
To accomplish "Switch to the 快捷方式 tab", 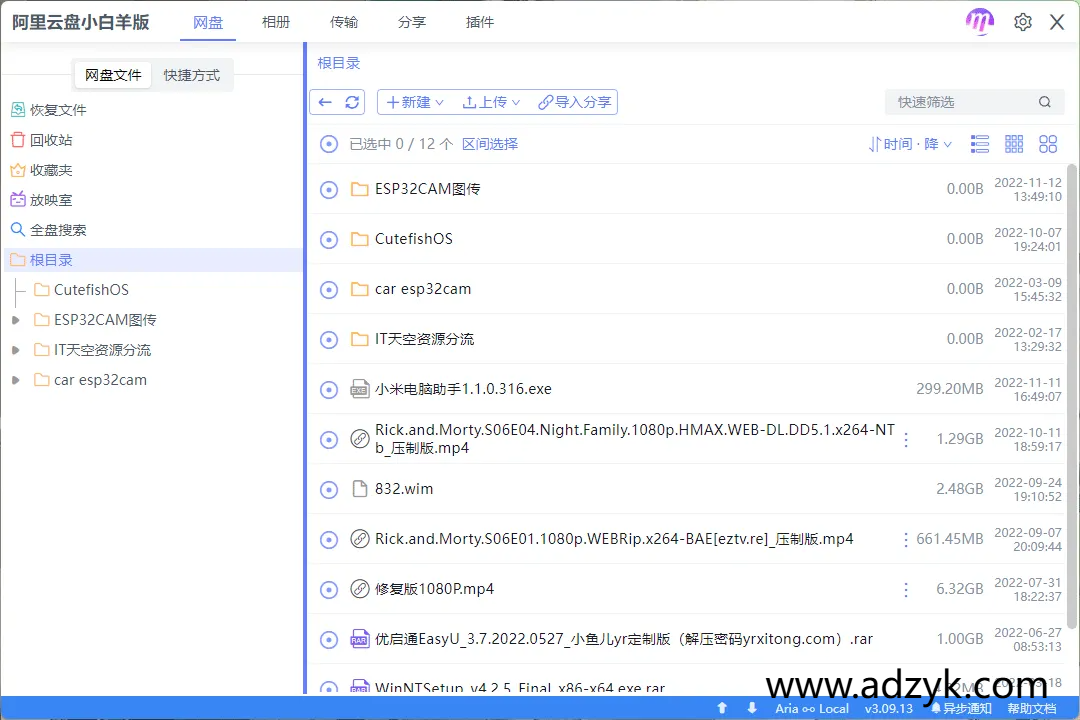I will coord(192,74).
